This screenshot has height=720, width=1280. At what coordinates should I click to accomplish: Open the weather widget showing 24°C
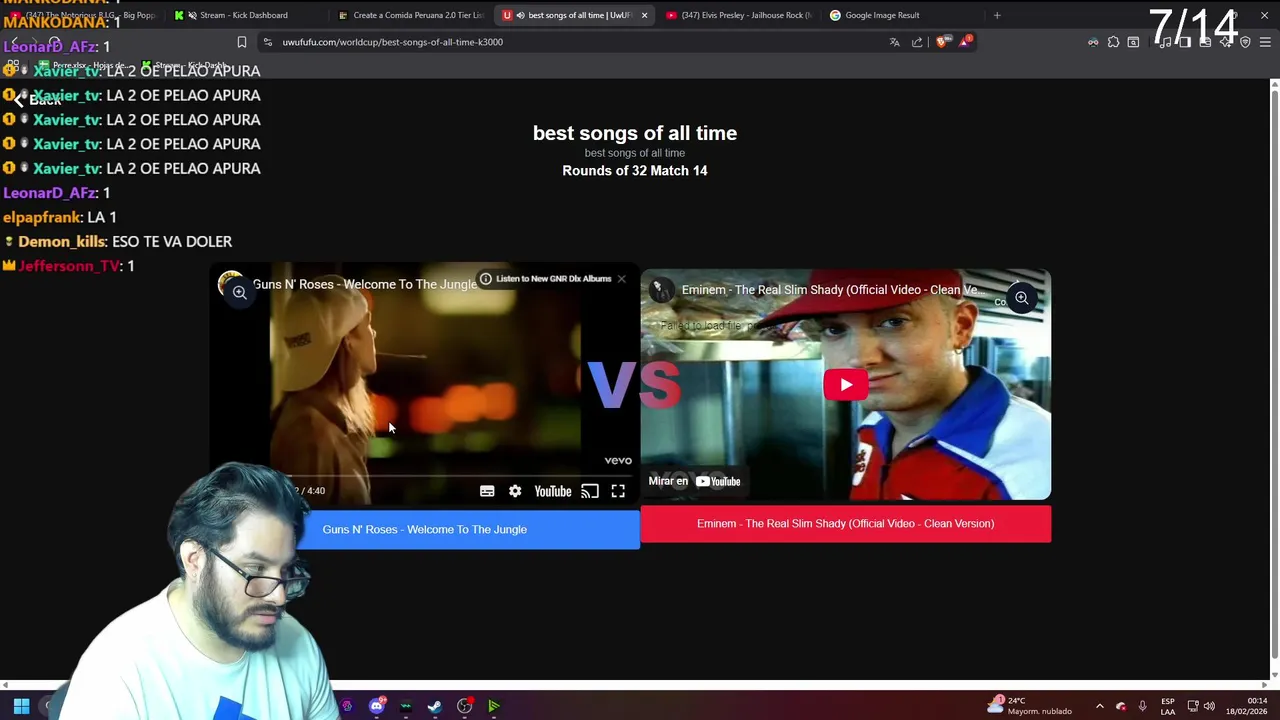click(x=1030, y=706)
